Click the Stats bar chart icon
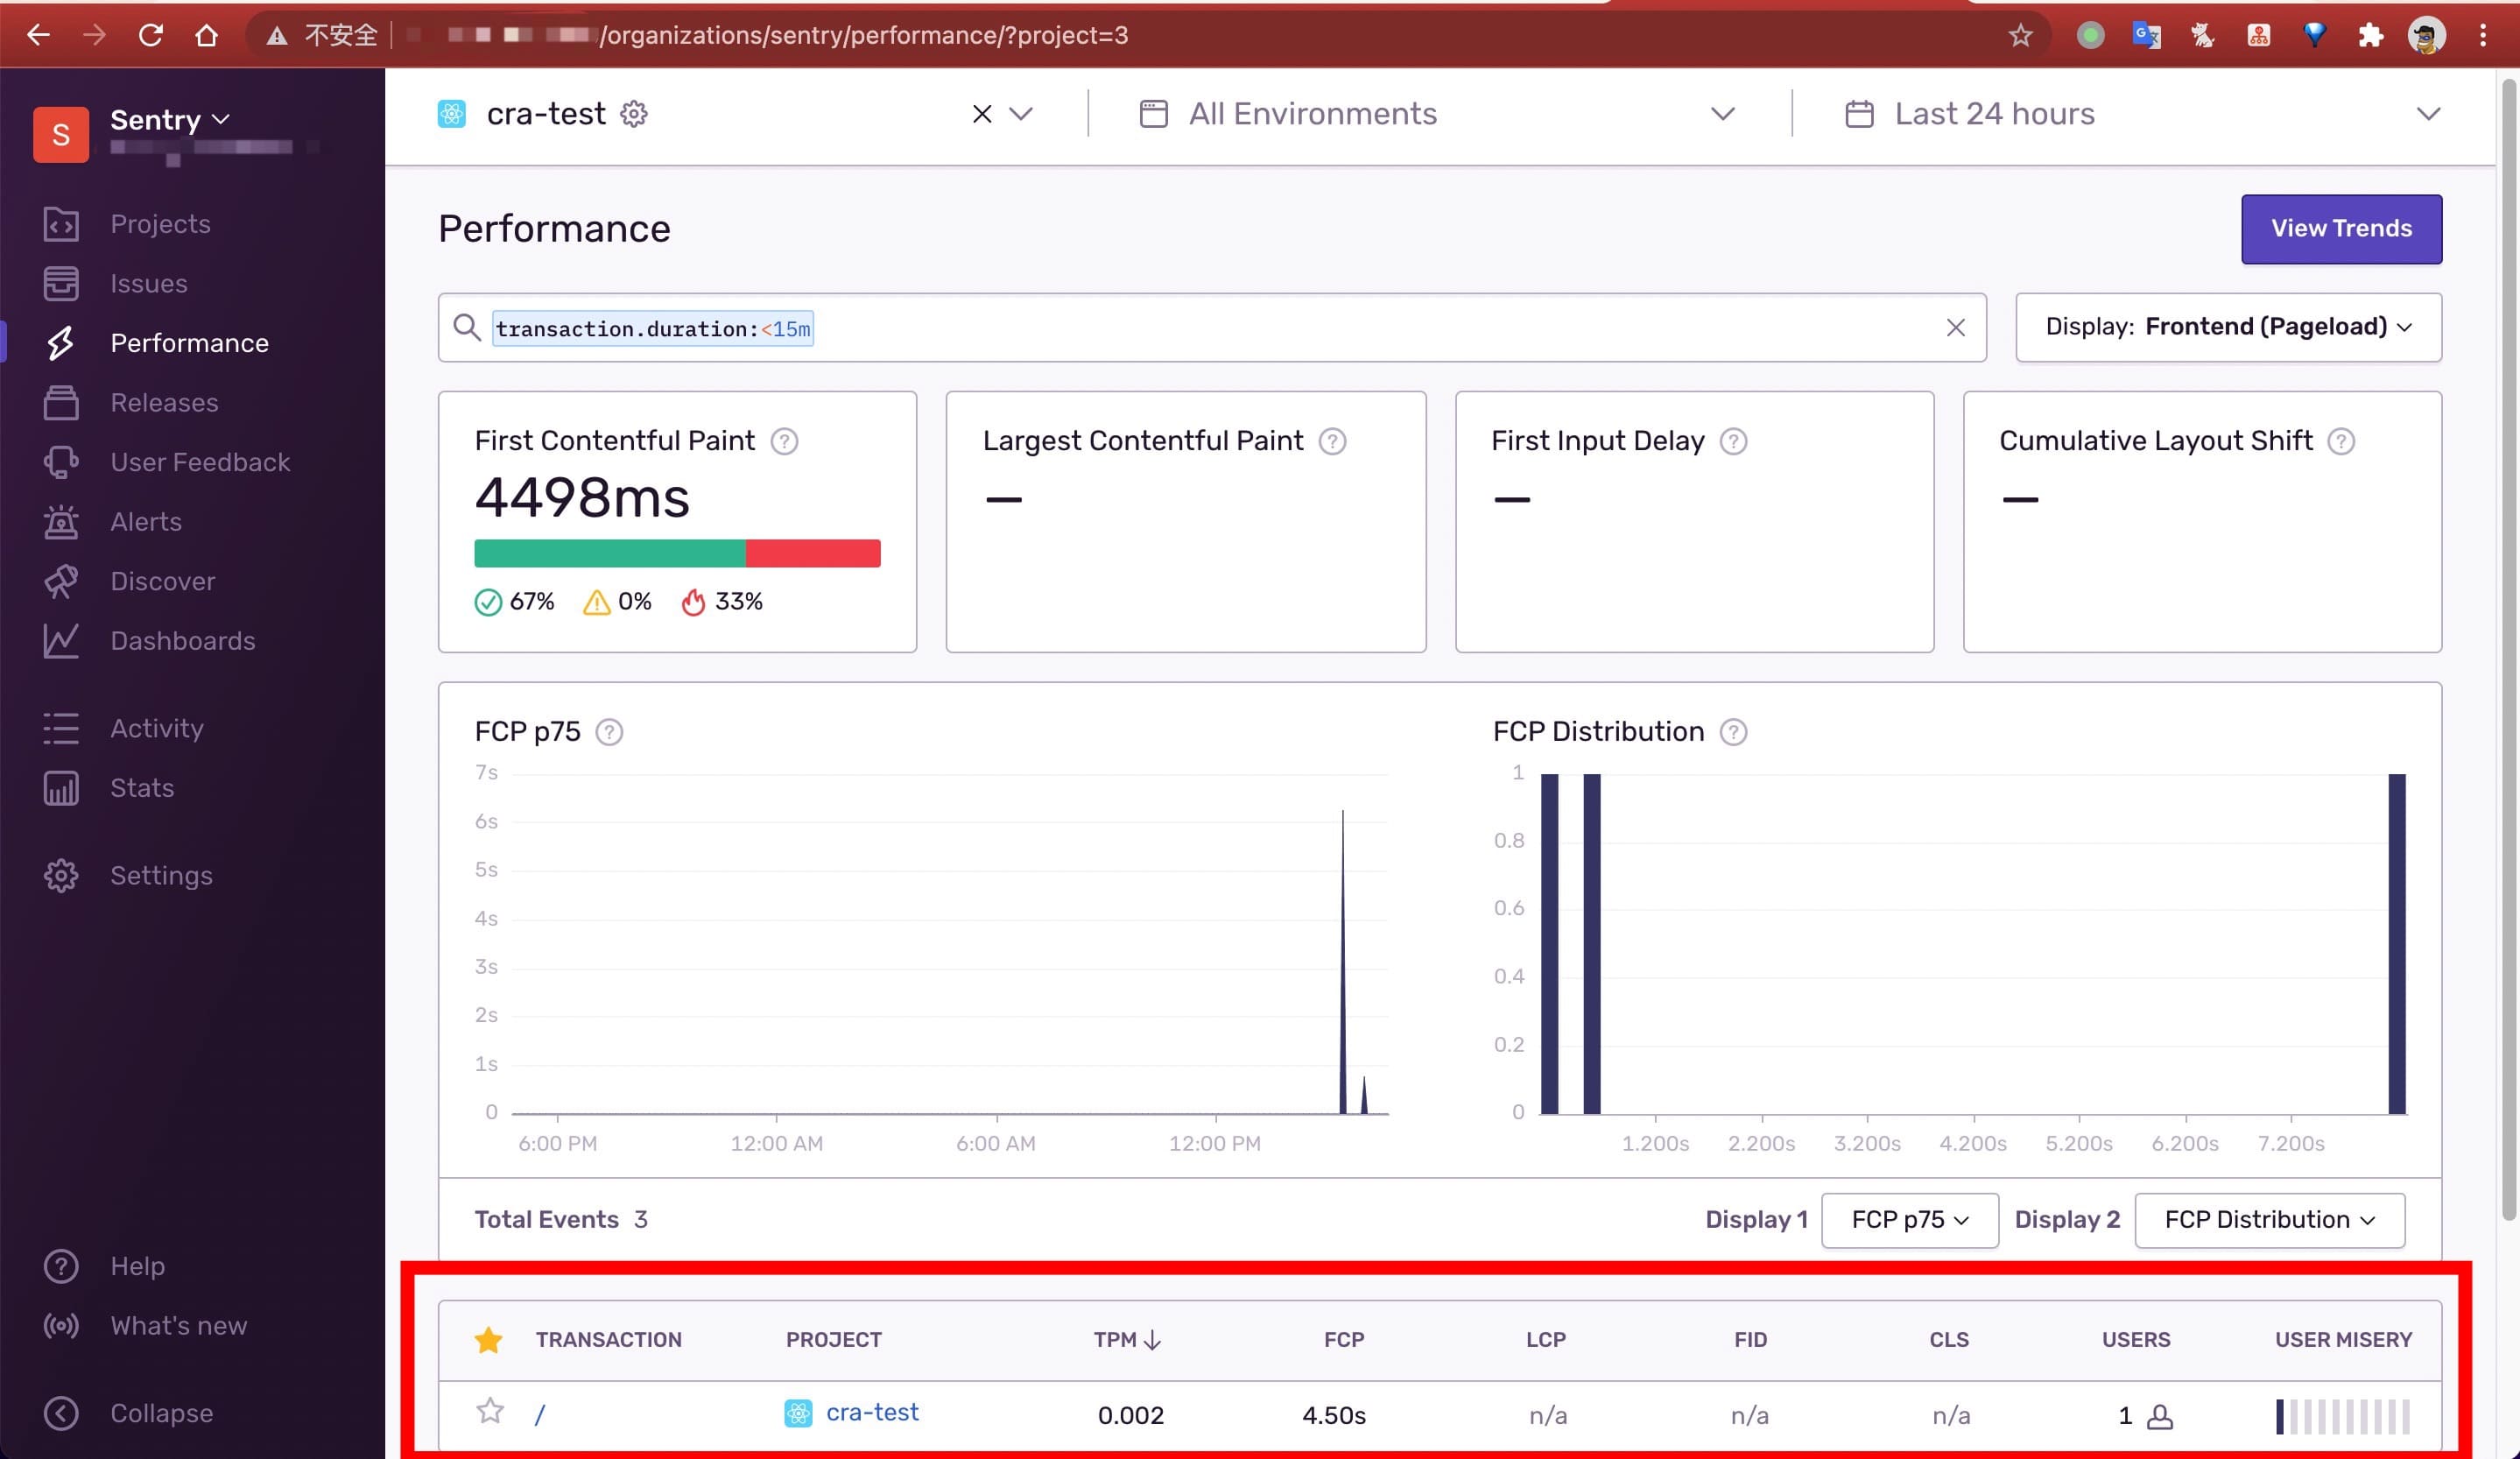 click(61, 788)
